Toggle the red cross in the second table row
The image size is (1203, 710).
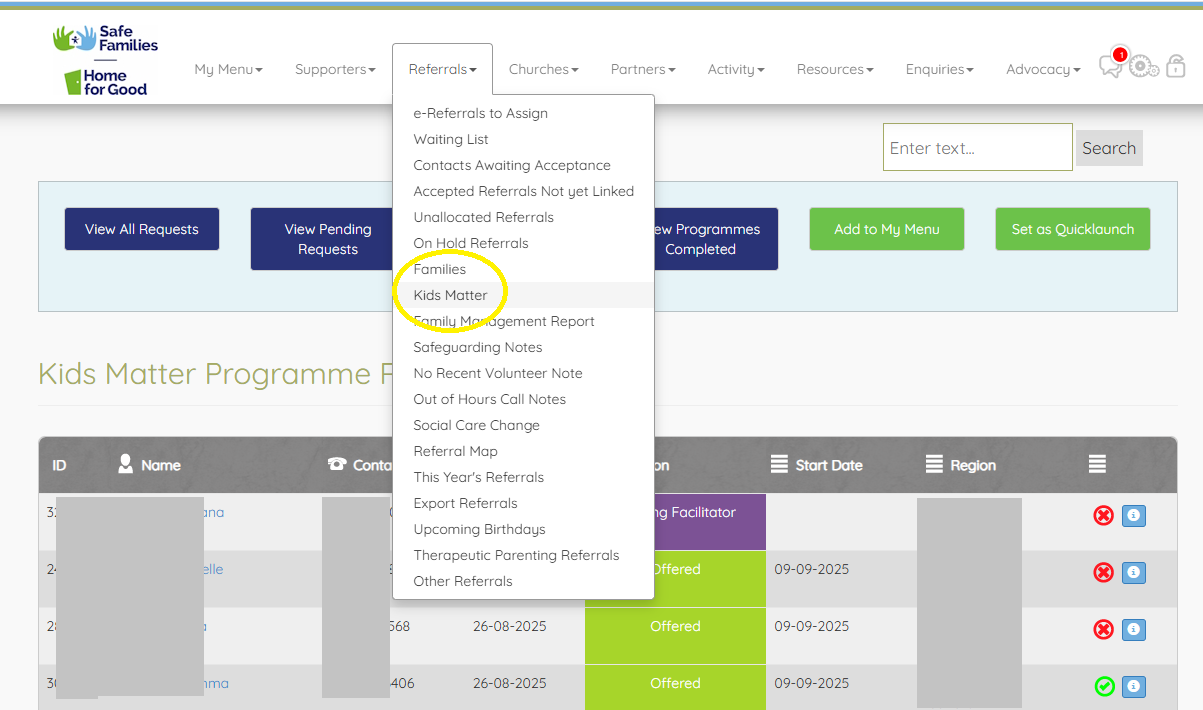[1103, 573]
